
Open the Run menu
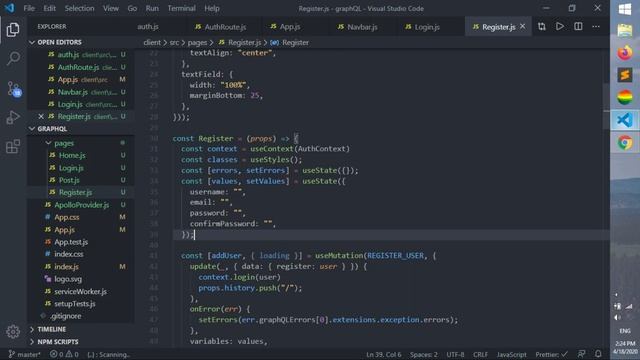pyautogui.click(x=152, y=8)
